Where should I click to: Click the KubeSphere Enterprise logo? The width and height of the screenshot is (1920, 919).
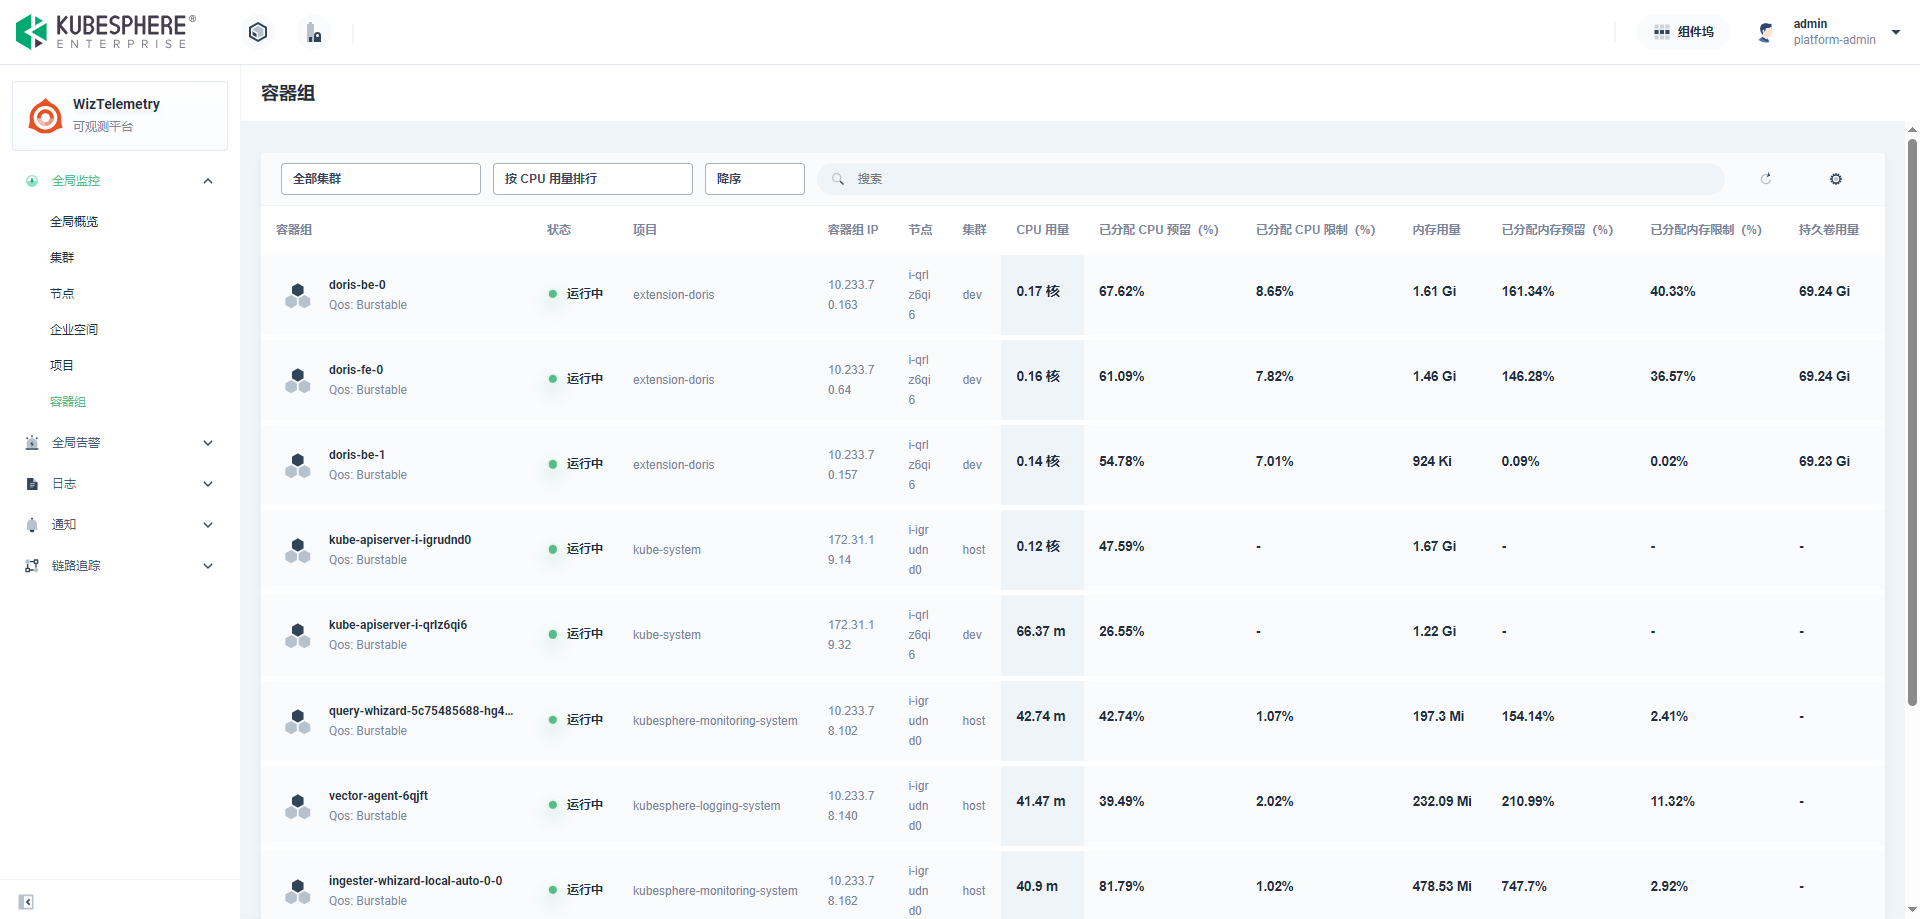point(105,32)
